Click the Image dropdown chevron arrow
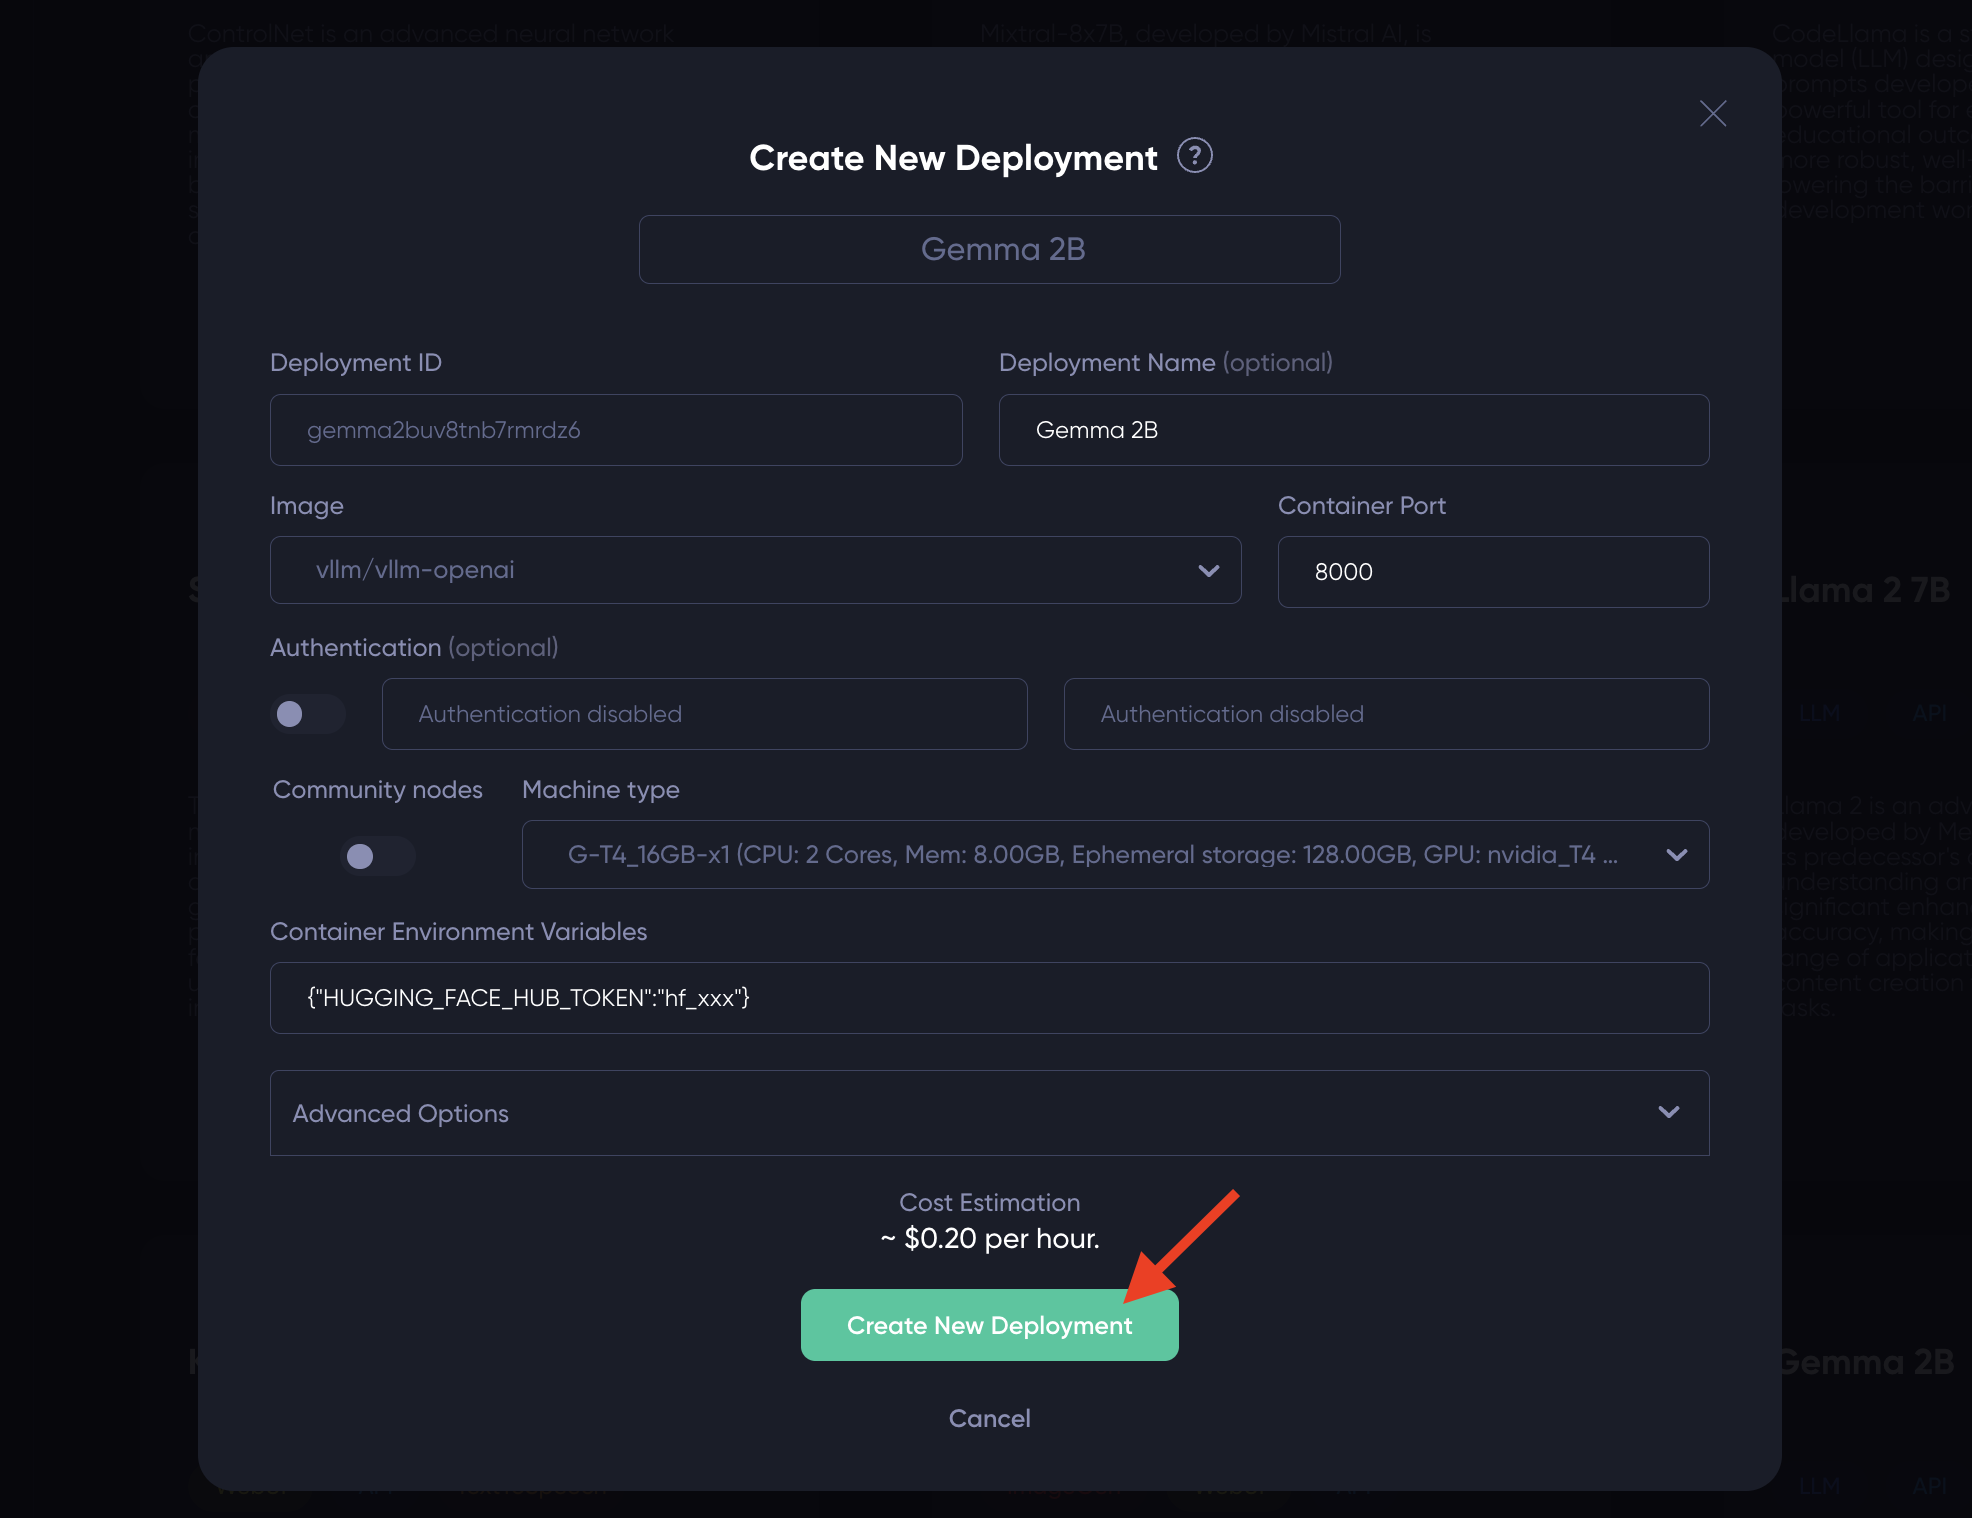1972x1518 pixels. pyautogui.click(x=1208, y=571)
